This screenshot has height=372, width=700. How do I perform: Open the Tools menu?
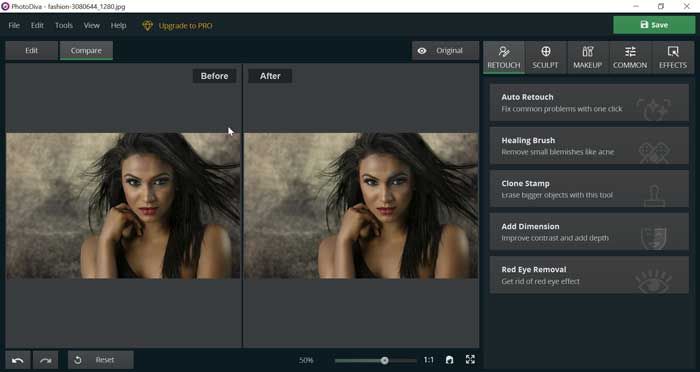64,25
